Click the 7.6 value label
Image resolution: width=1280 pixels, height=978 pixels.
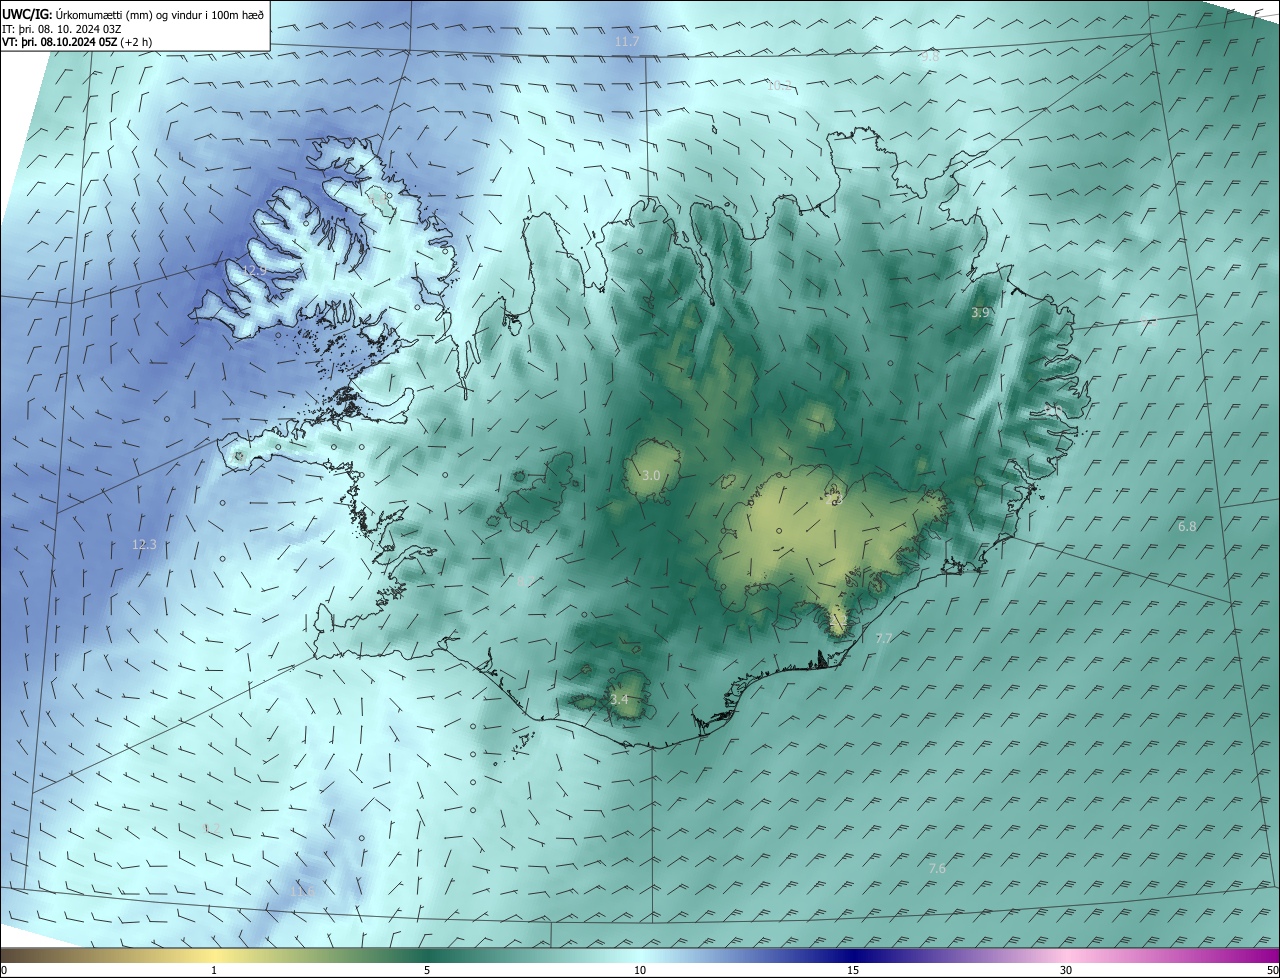coord(937,869)
